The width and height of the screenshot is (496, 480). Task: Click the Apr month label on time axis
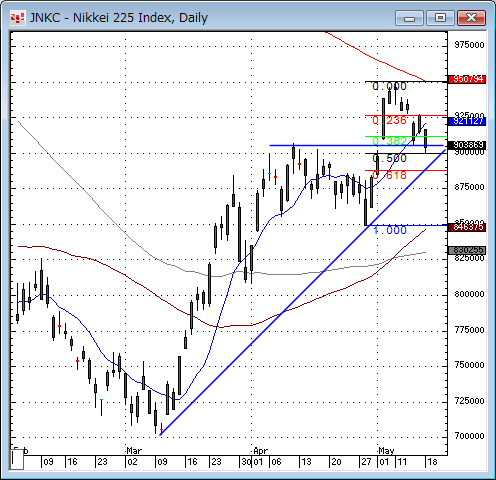tap(260, 451)
